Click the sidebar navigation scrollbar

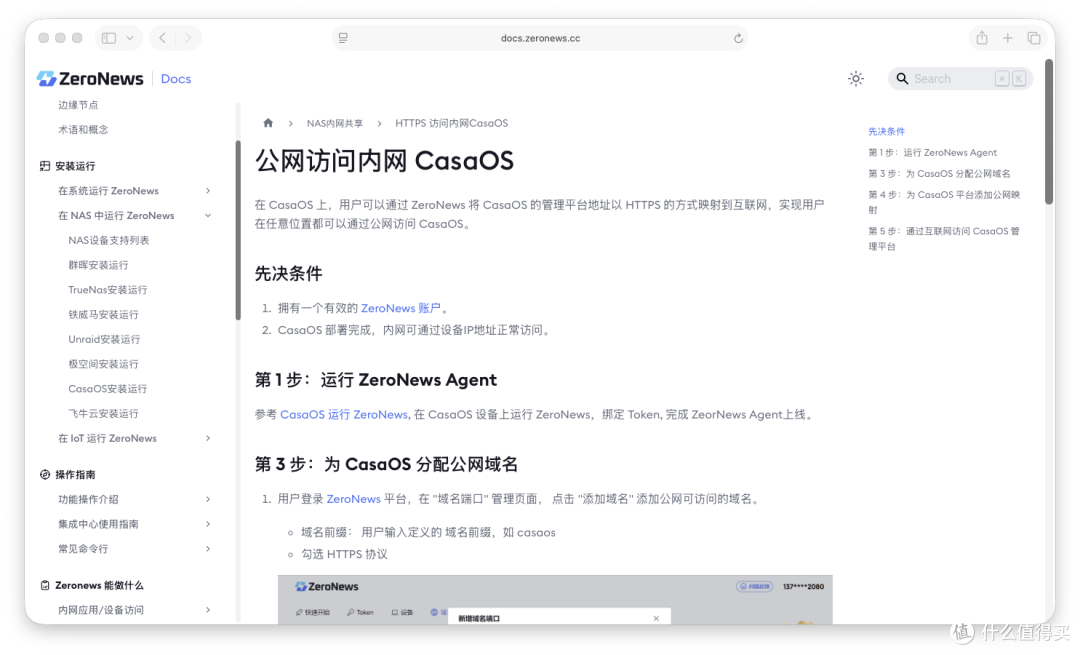238,230
